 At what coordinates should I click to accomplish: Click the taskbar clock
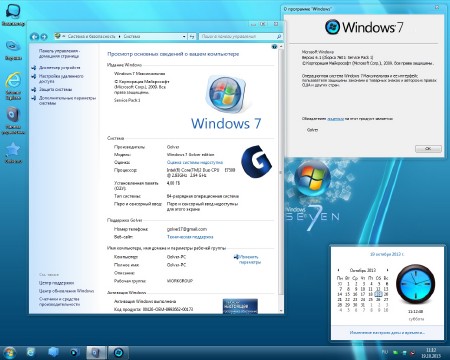tap(431, 353)
